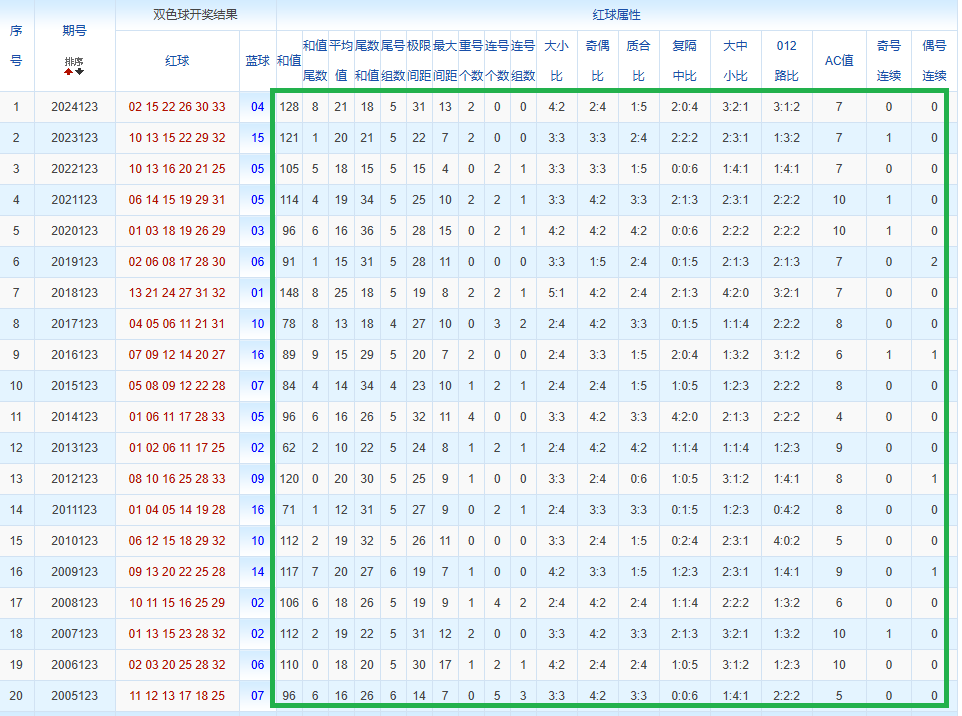962x716 pixels.
Task: Select the 大小比 column header
Action: pyautogui.click(x=556, y=61)
